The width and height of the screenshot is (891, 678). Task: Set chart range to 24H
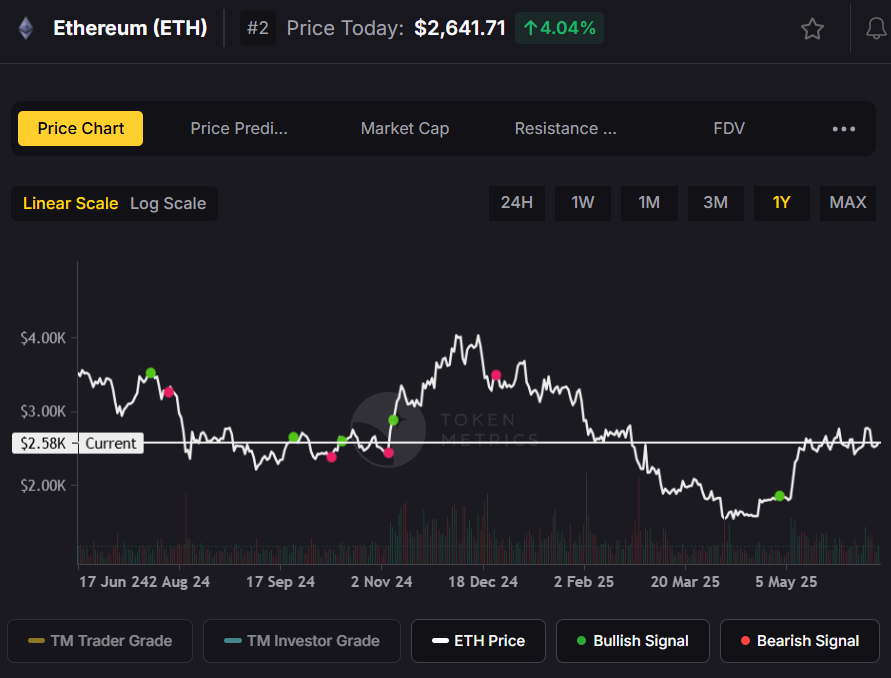pyautogui.click(x=517, y=203)
